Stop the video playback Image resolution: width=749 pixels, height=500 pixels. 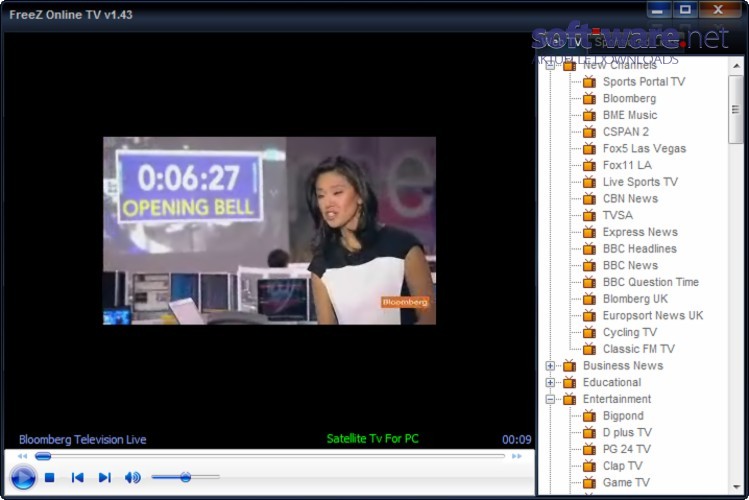[x=50, y=477]
